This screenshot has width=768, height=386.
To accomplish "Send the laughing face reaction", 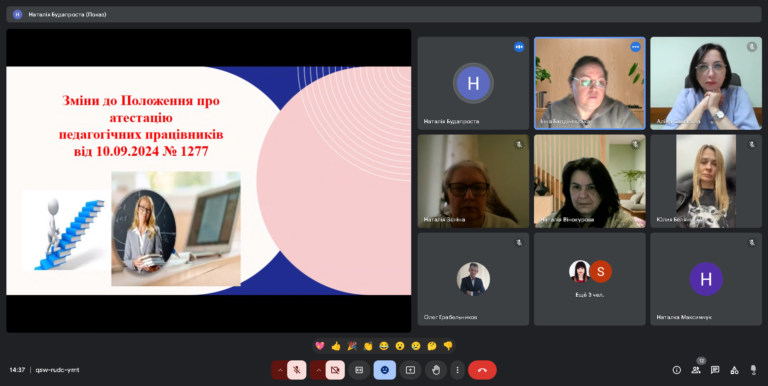I will (x=384, y=346).
